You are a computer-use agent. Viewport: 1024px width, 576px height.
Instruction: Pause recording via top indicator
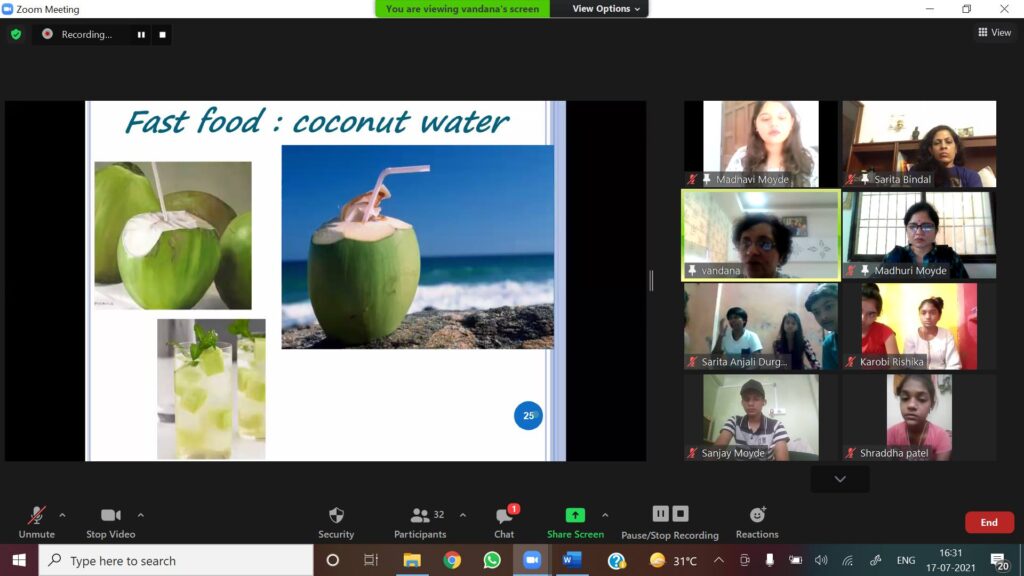[x=141, y=35]
